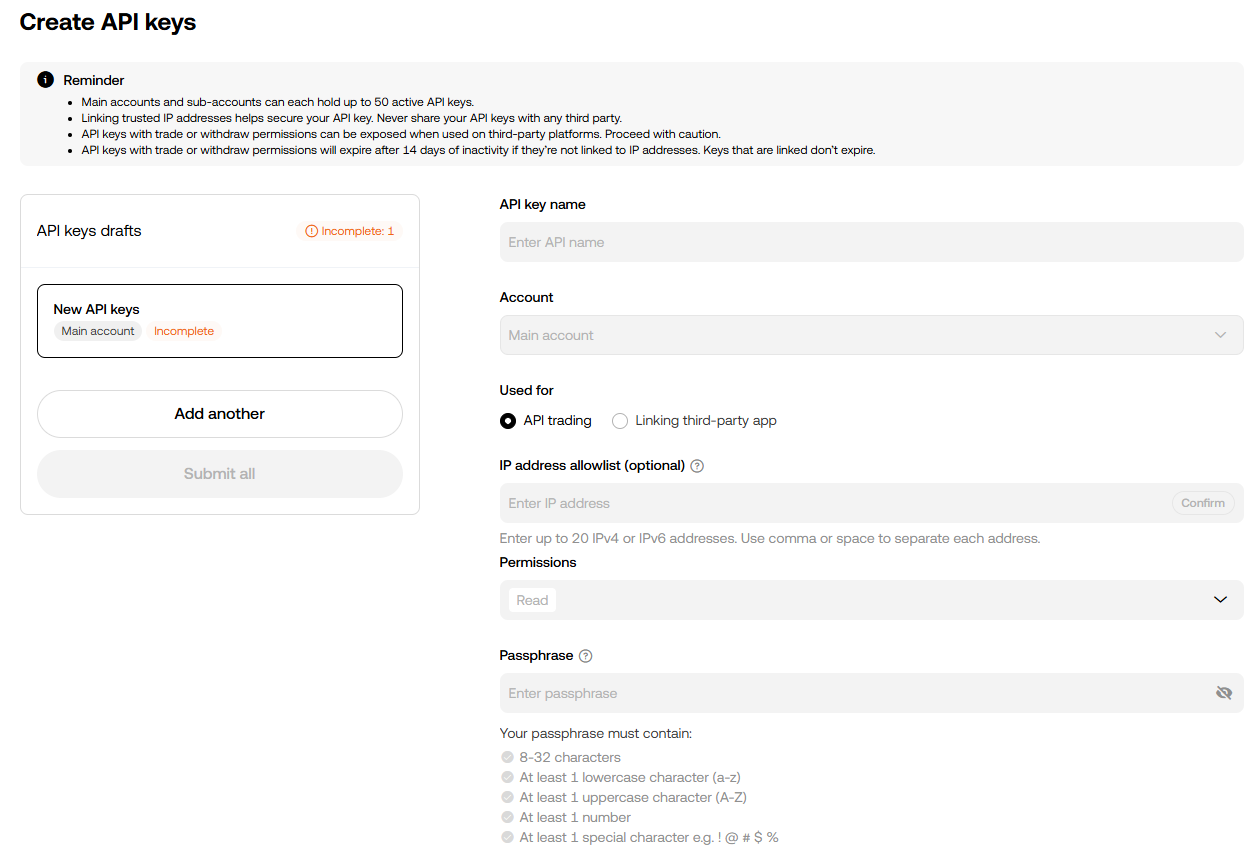The width and height of the screenshot is (1260, 859).
Task: Click the lowercase character requirement check icon
Action: (x=508, y=777)
